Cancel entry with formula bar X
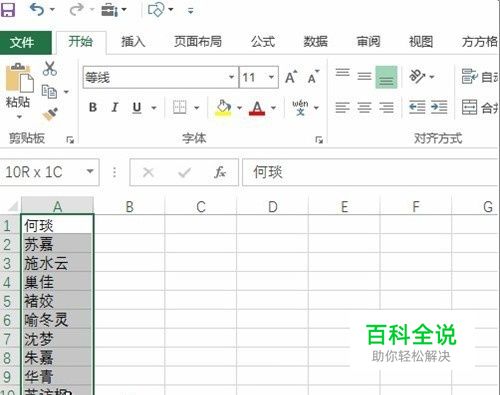Image resolution: width=500 pixels, height=395 pixels. pyautogui.click(x=148, y=172)
